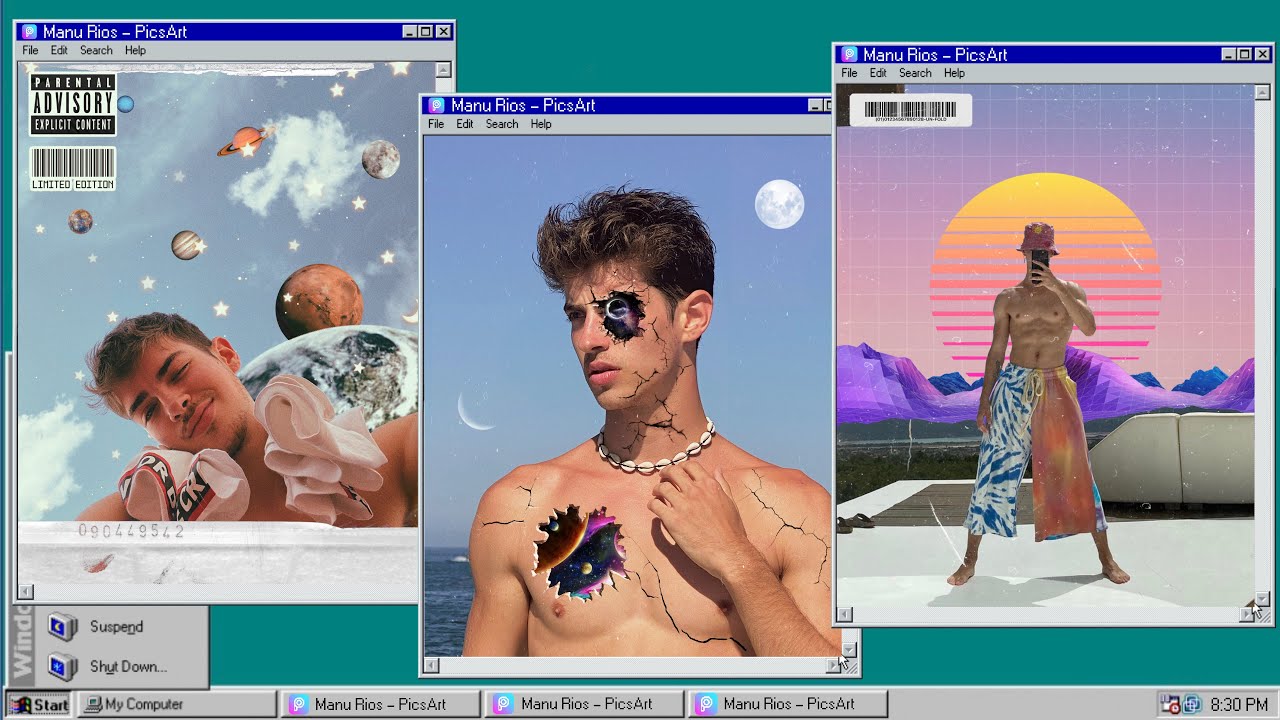Minimize the cracked-face window
1280x720 pixels.
(816, 105)
